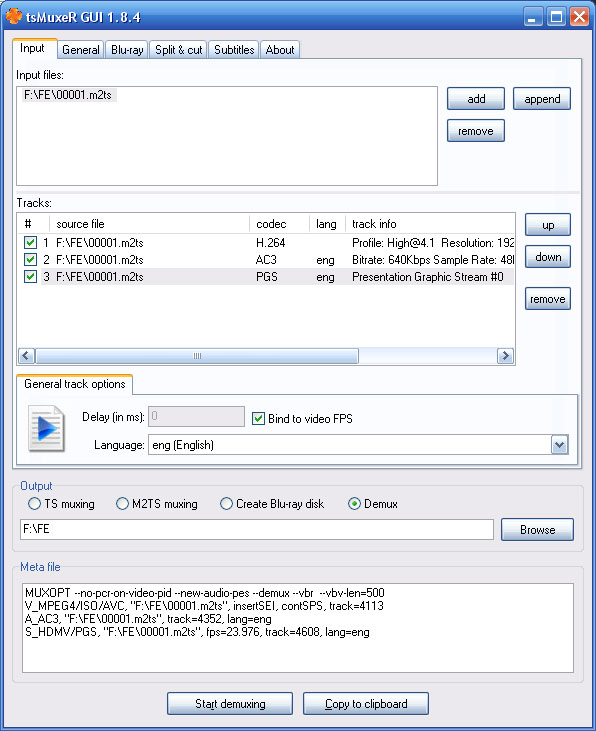This screenshot has height=731, width=596.
Task: Click the lang column header
Action: click(327, 224)
